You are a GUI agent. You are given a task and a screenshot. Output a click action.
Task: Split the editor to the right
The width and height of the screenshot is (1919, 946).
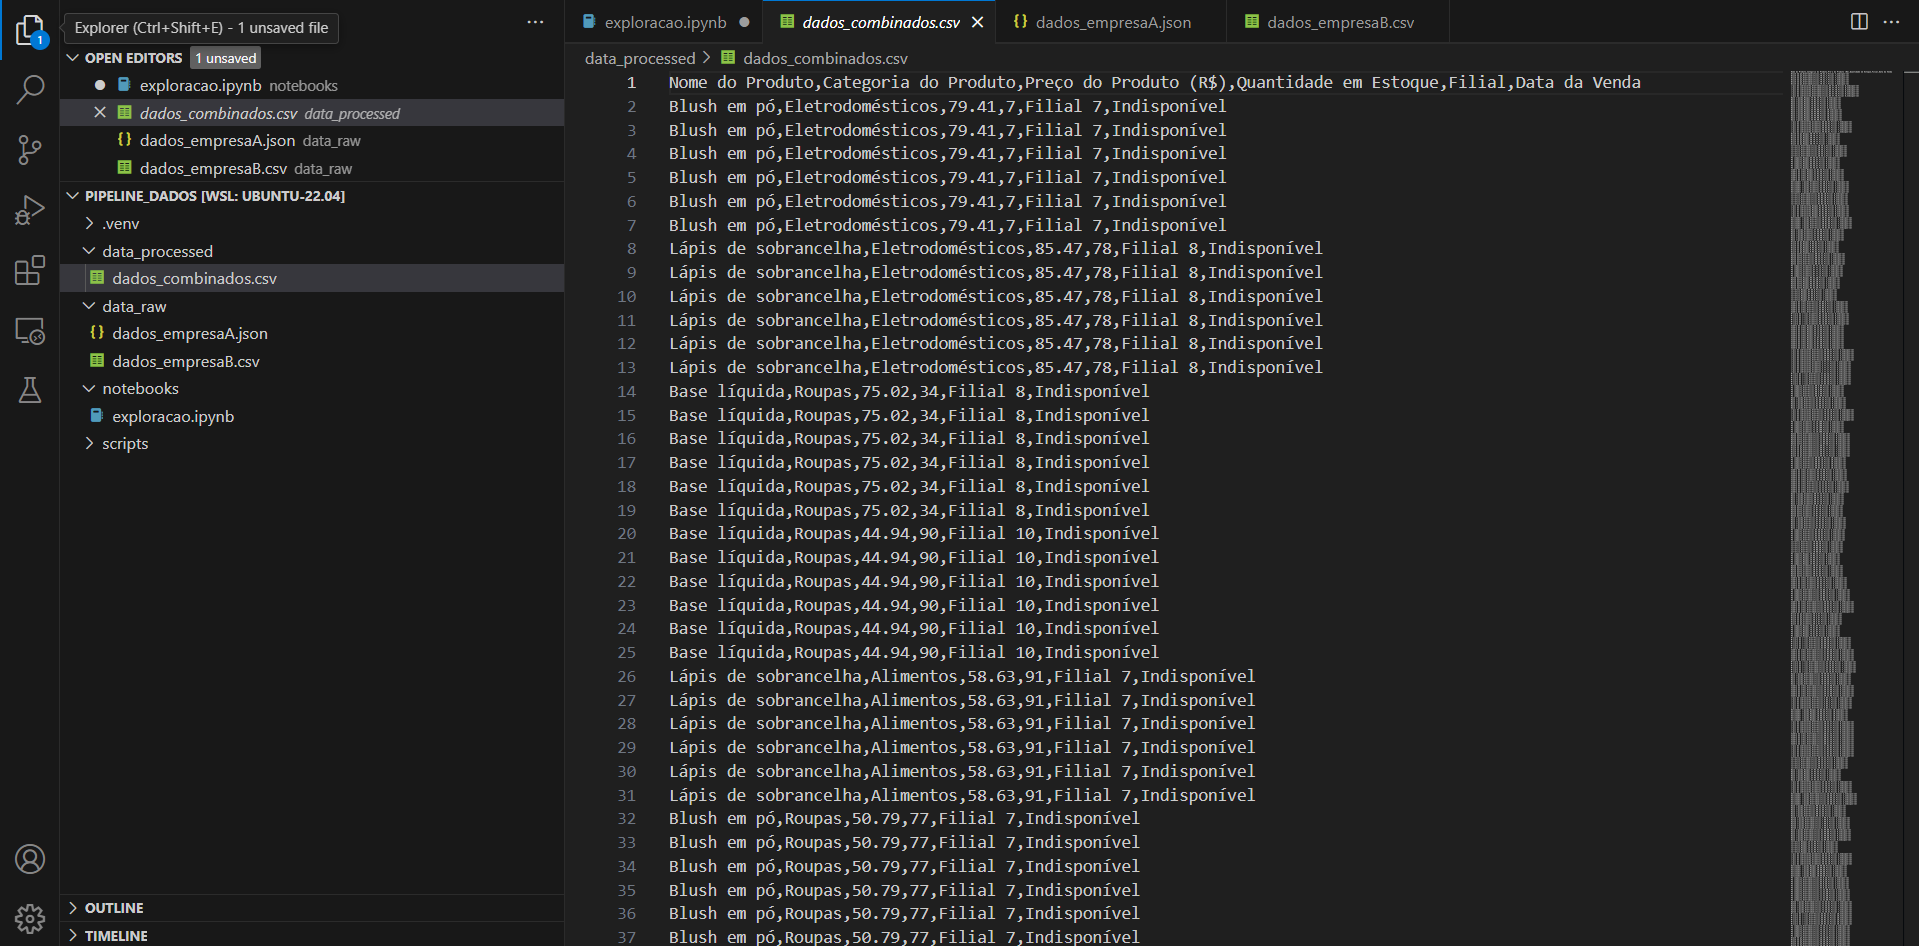(x=1859, y=22)
